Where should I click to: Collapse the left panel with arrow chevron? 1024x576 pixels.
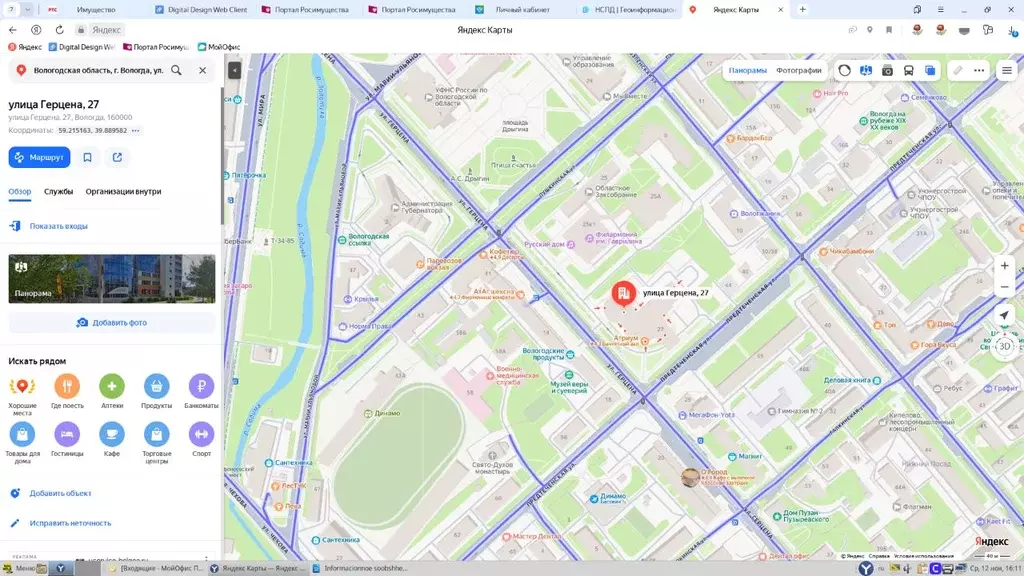[233, 70]
